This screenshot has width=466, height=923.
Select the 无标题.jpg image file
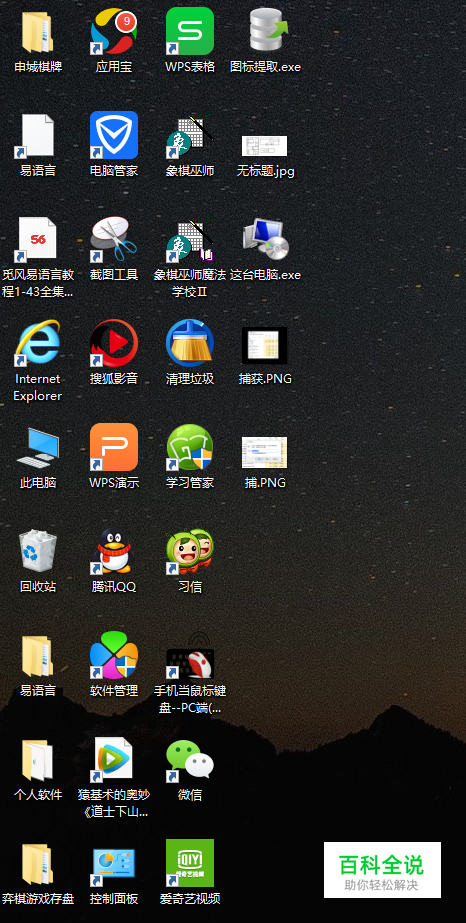[264, 146]
